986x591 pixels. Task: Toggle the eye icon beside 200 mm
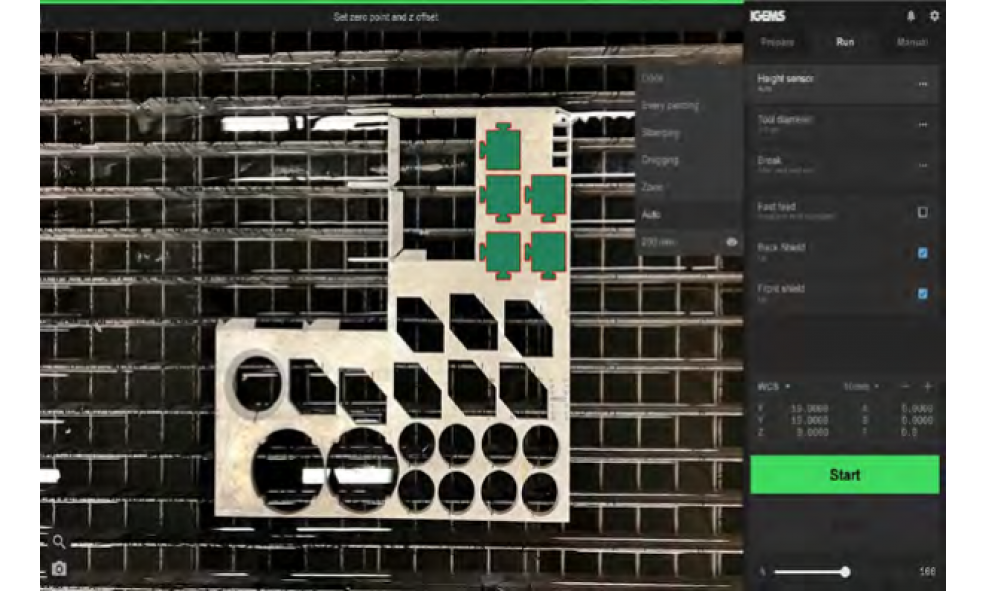pos(731,242)
